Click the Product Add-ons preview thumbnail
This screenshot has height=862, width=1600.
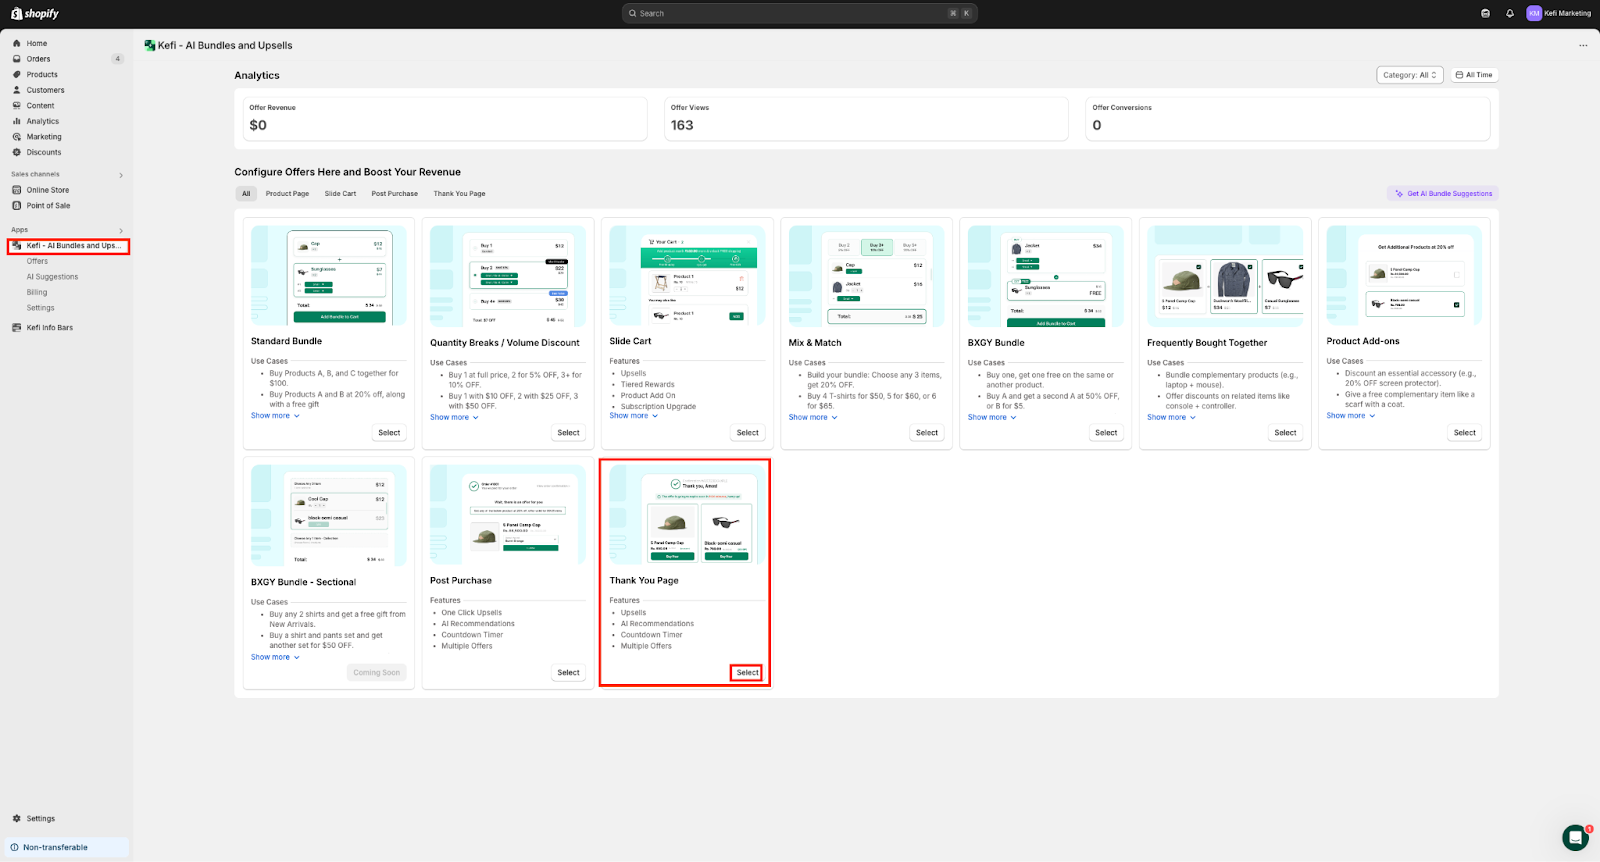point(1404,275)
